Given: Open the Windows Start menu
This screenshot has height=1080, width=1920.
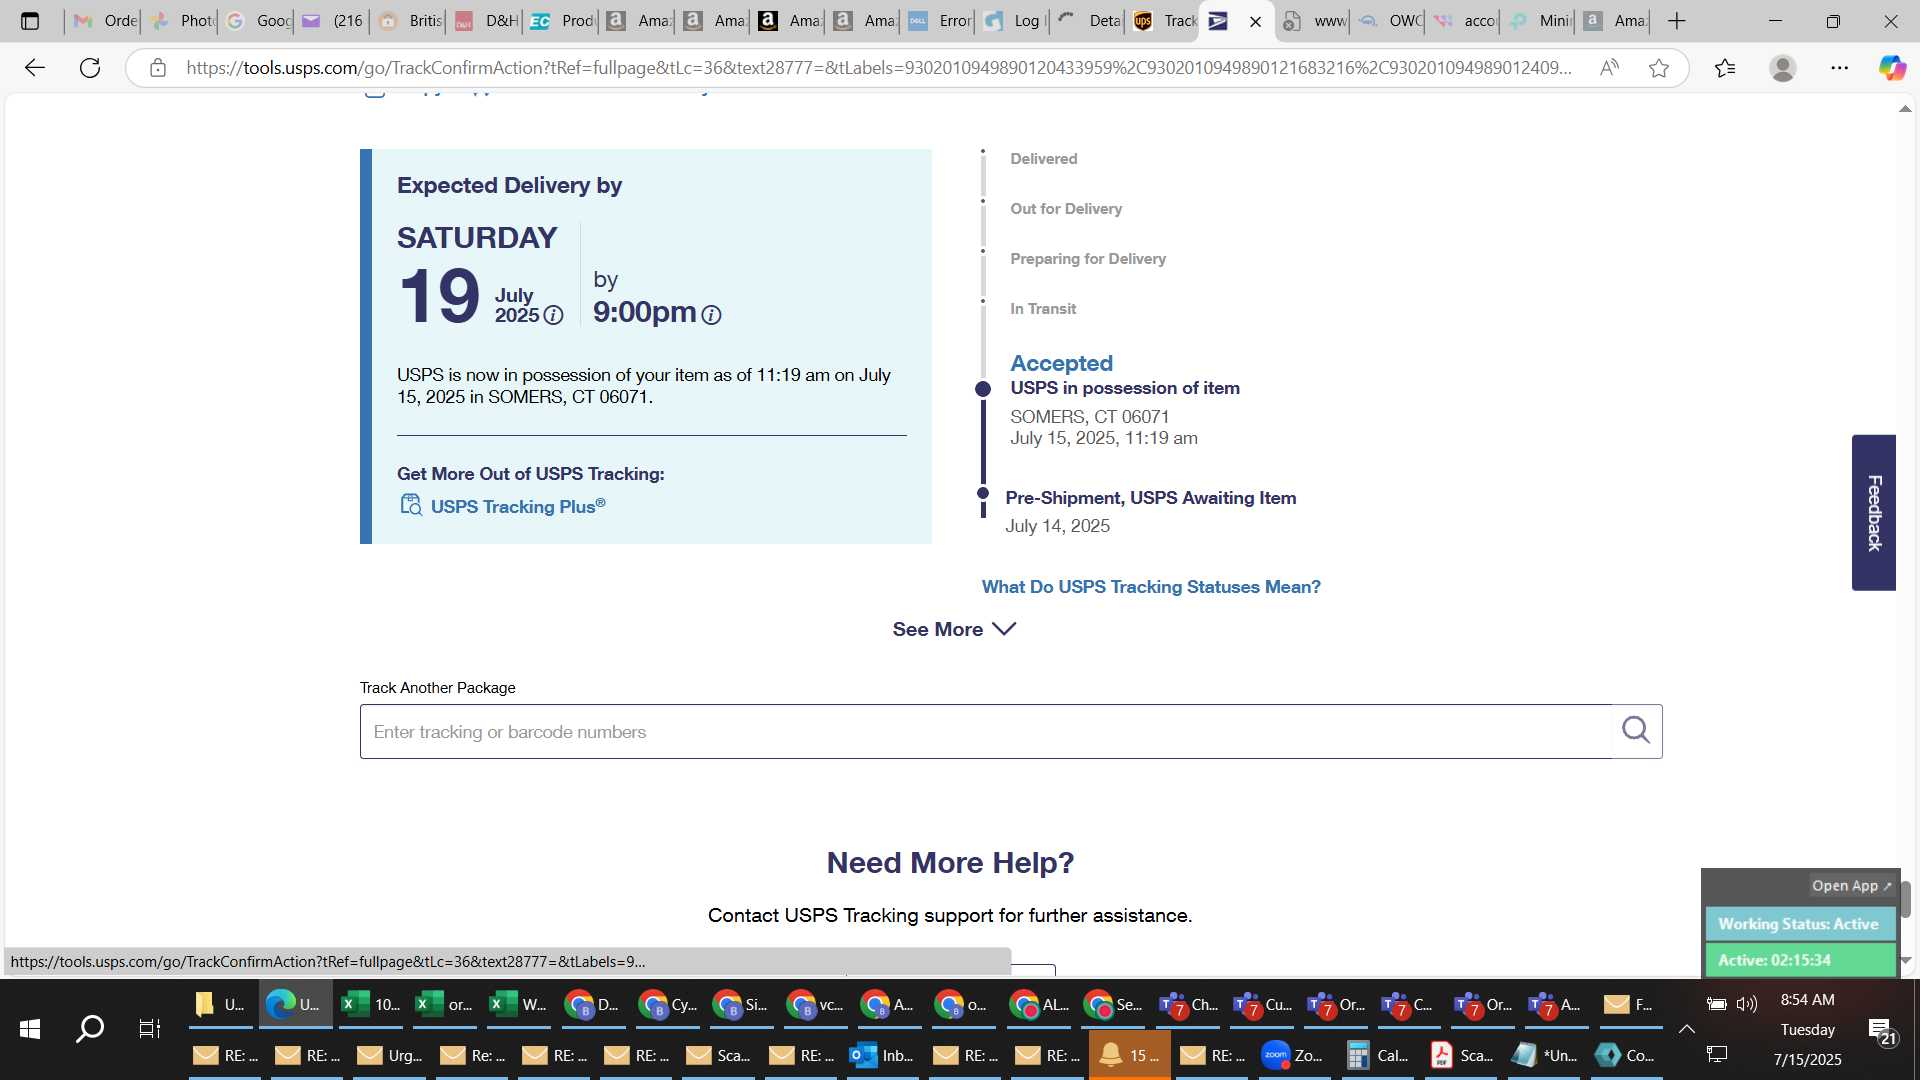Looking at the screenshot, I should pos(30,1028).
